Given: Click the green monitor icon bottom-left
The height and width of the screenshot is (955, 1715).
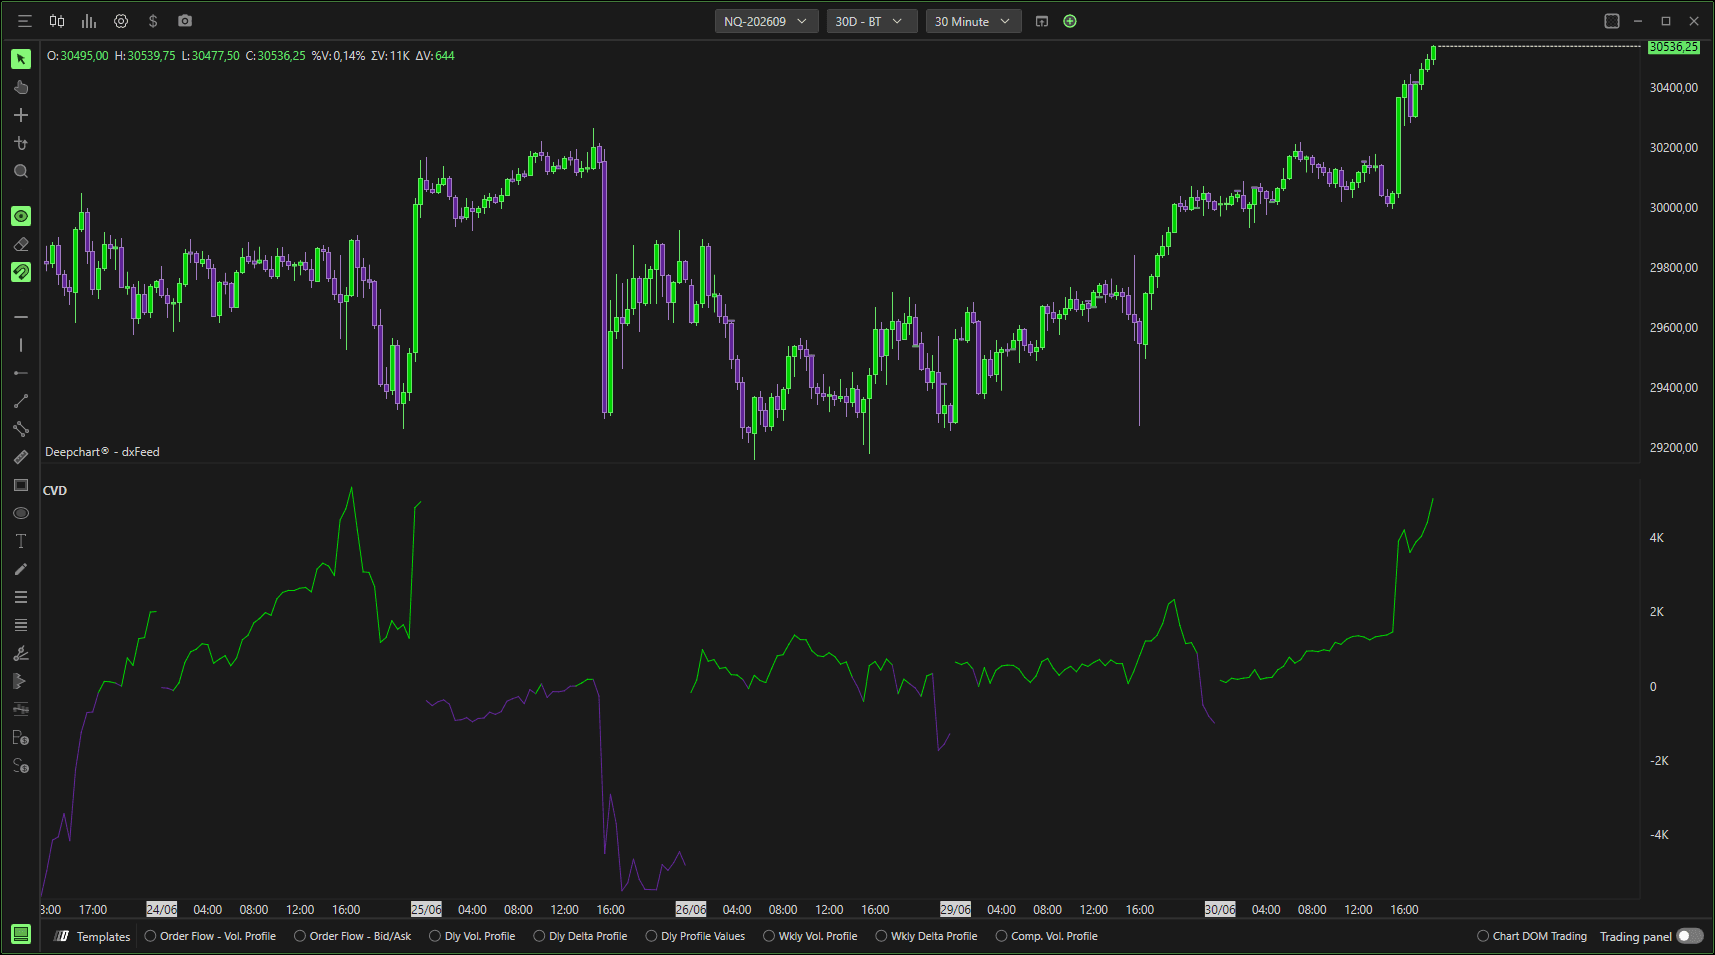Looking at the screenshot, I should click(21, 935).
